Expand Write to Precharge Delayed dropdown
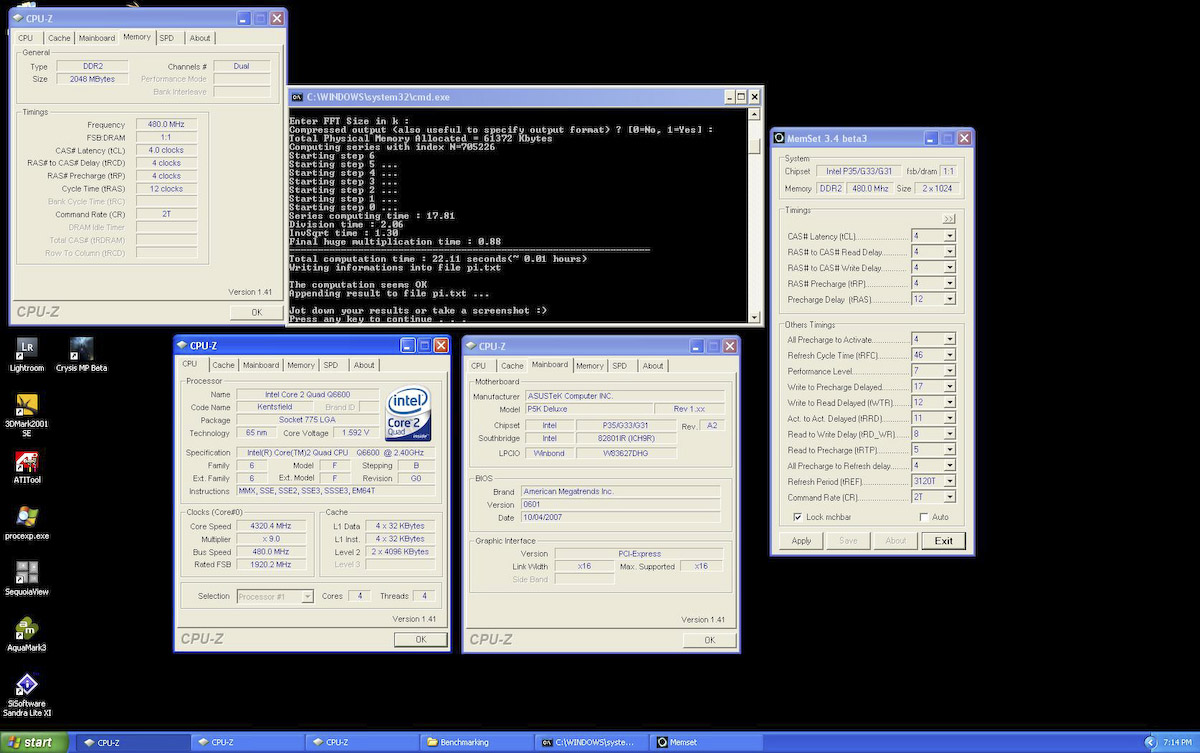The image size is (1200, 753). click(x=949, y=386)
